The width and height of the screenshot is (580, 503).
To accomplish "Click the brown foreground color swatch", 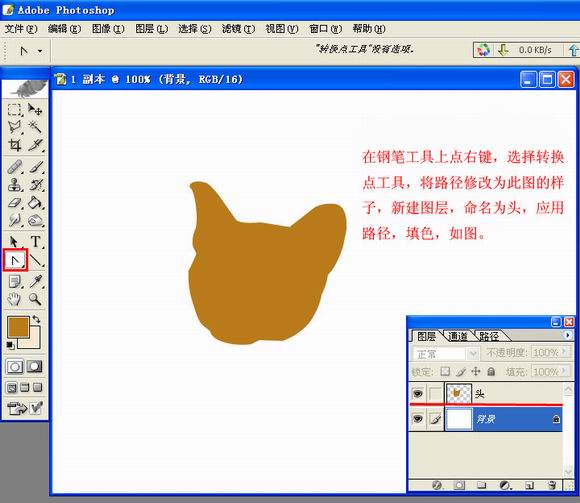I will (18, 327).
